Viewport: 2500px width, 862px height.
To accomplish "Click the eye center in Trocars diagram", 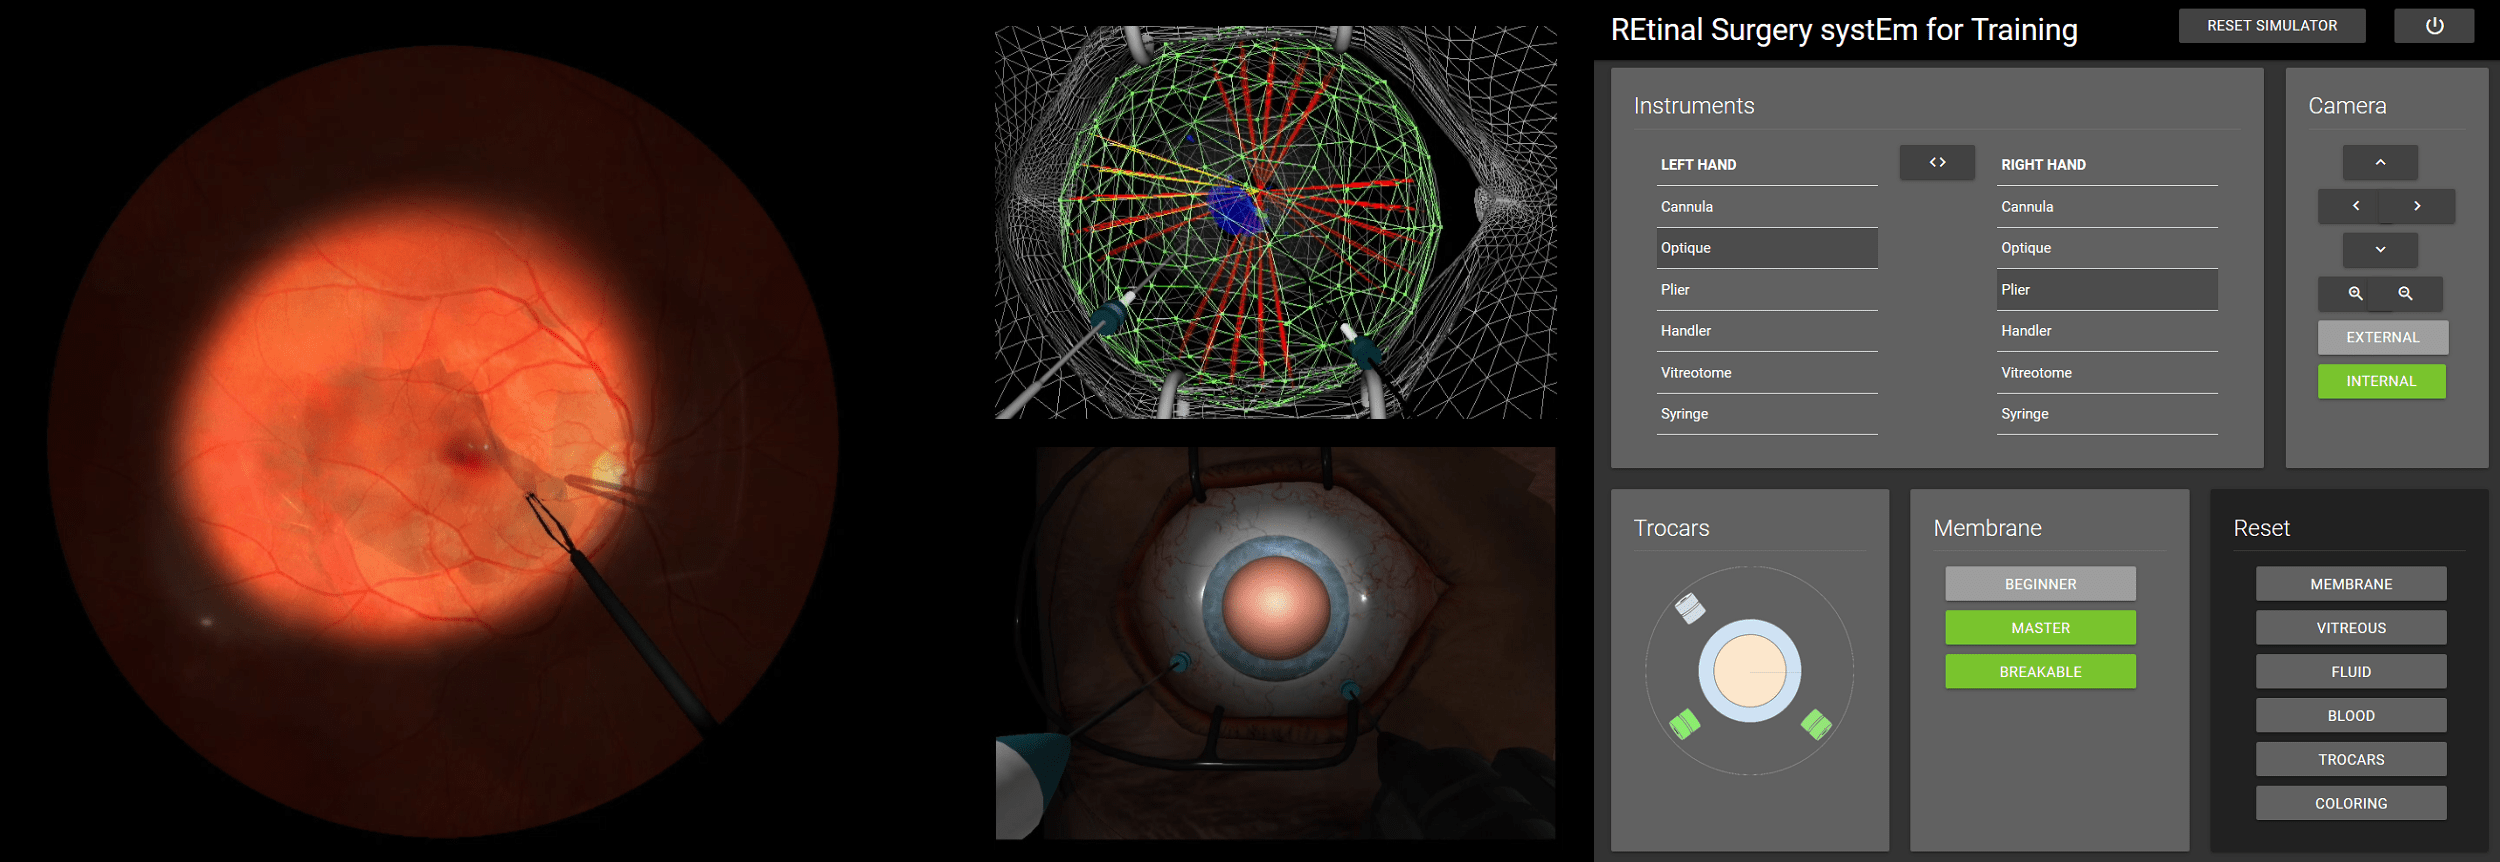I will (1749, 672).
